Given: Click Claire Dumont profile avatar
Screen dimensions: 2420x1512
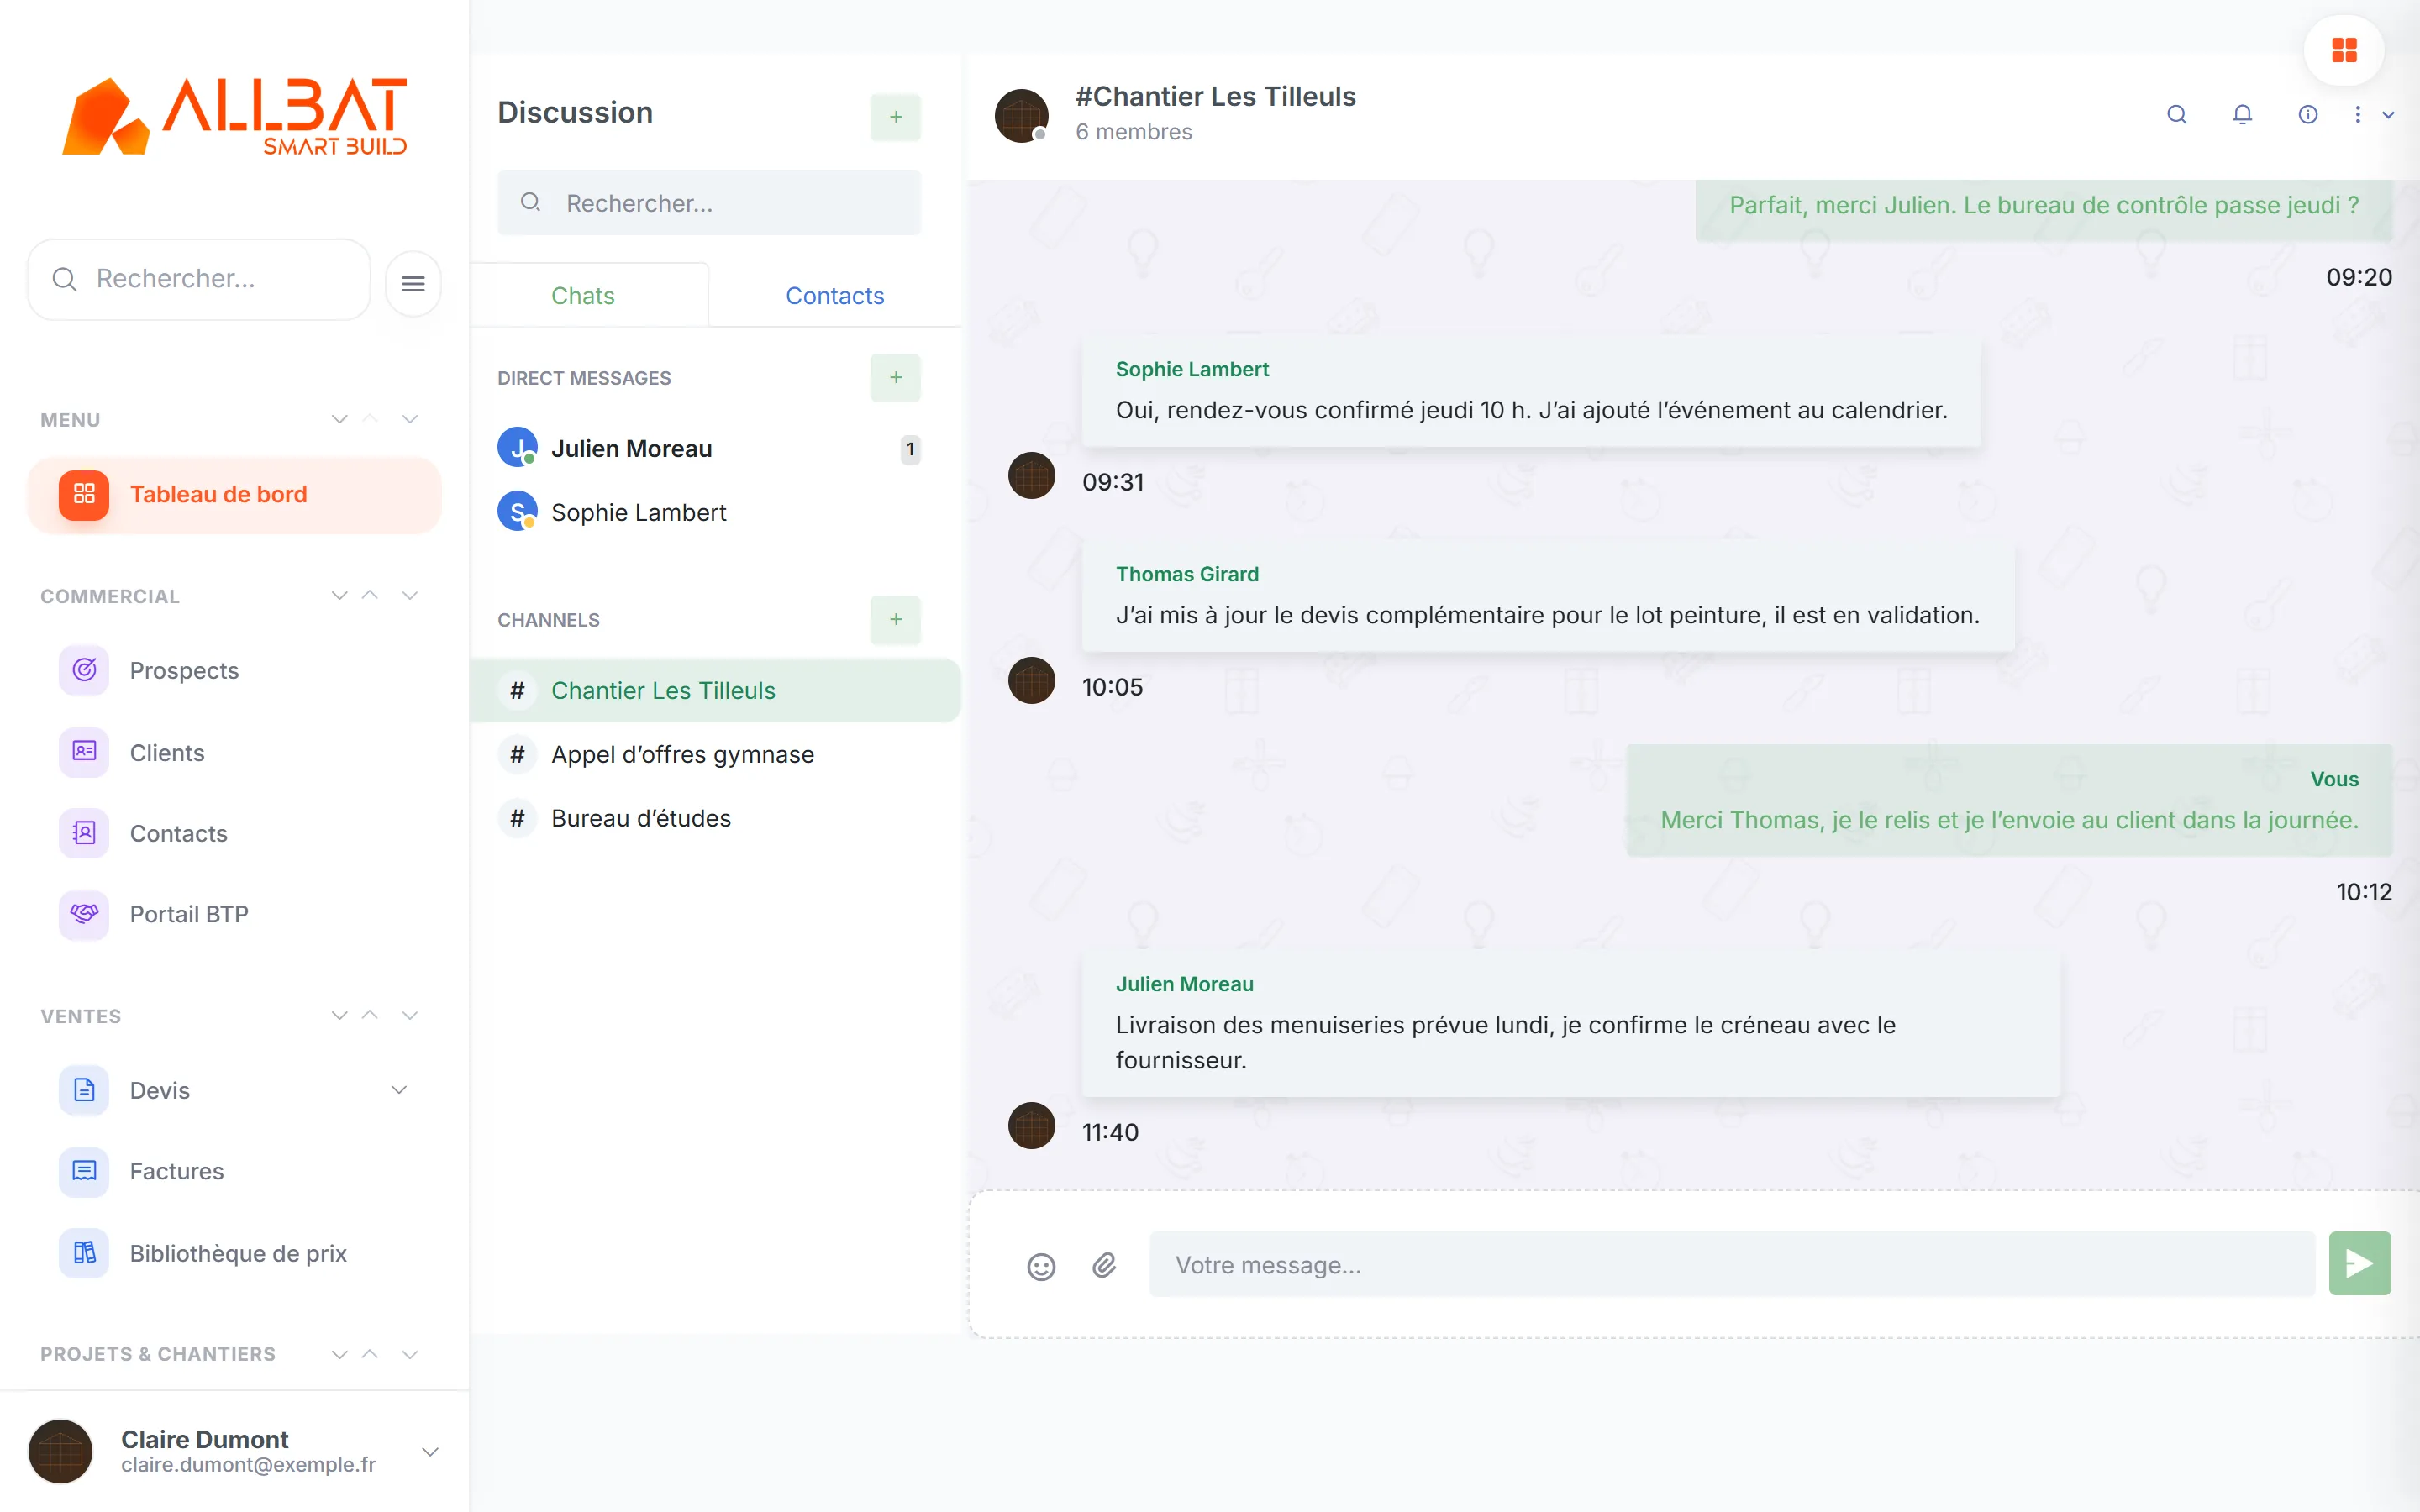Looking at the screenshot, I should click(60, 1451).
